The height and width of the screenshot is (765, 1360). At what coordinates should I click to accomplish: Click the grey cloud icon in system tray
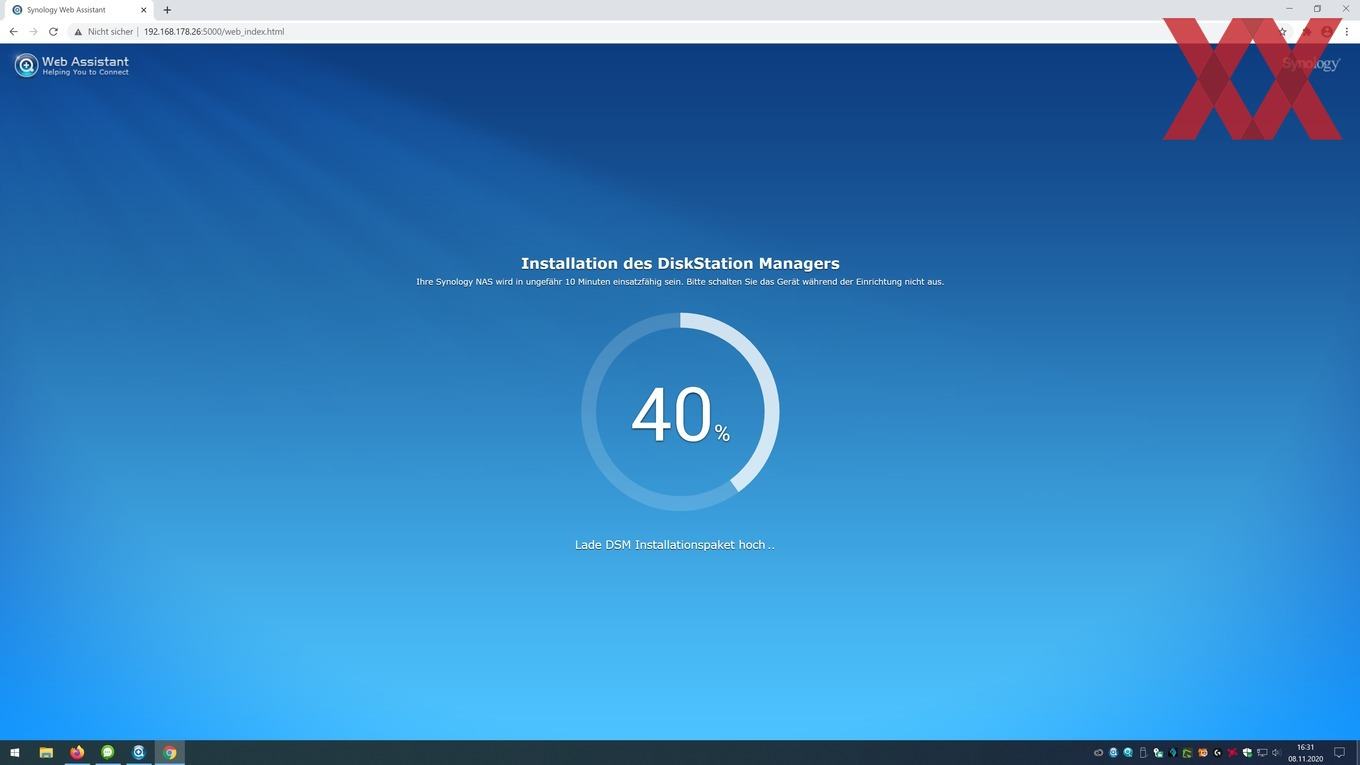(1098, 753)
